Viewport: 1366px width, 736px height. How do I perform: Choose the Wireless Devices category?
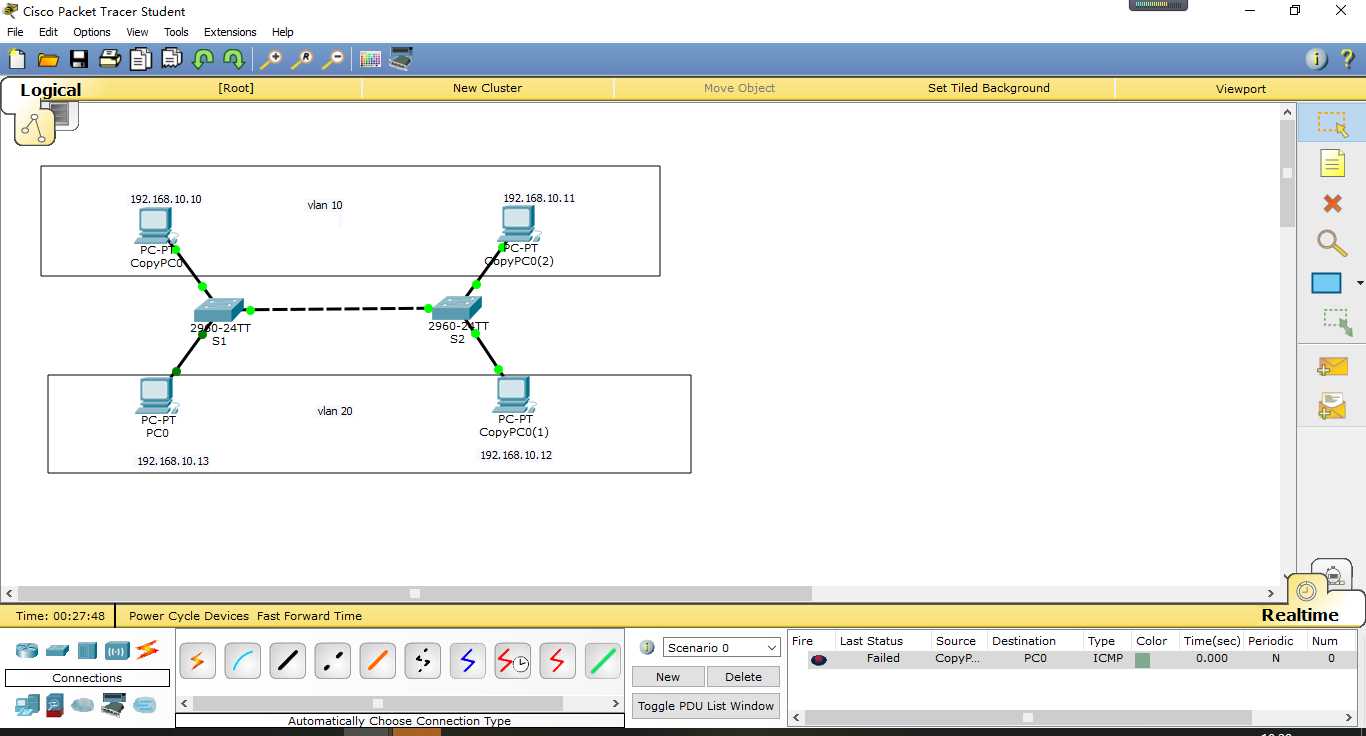[117, 651]
